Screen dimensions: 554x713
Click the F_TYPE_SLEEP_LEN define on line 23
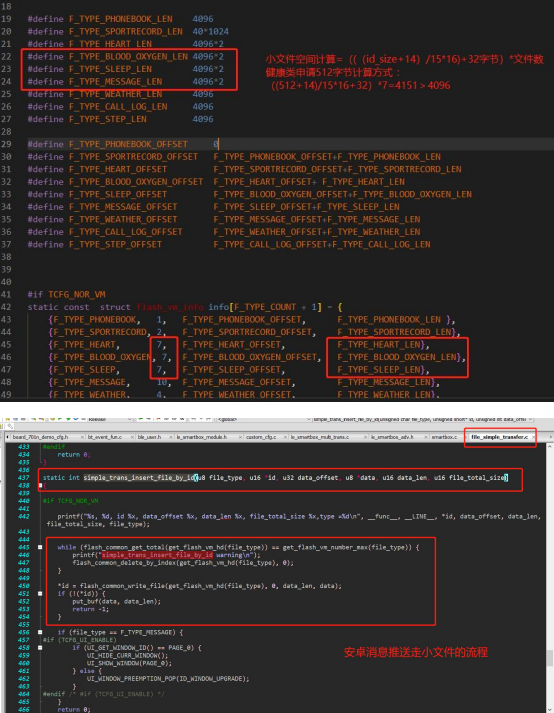coord(126,69)
